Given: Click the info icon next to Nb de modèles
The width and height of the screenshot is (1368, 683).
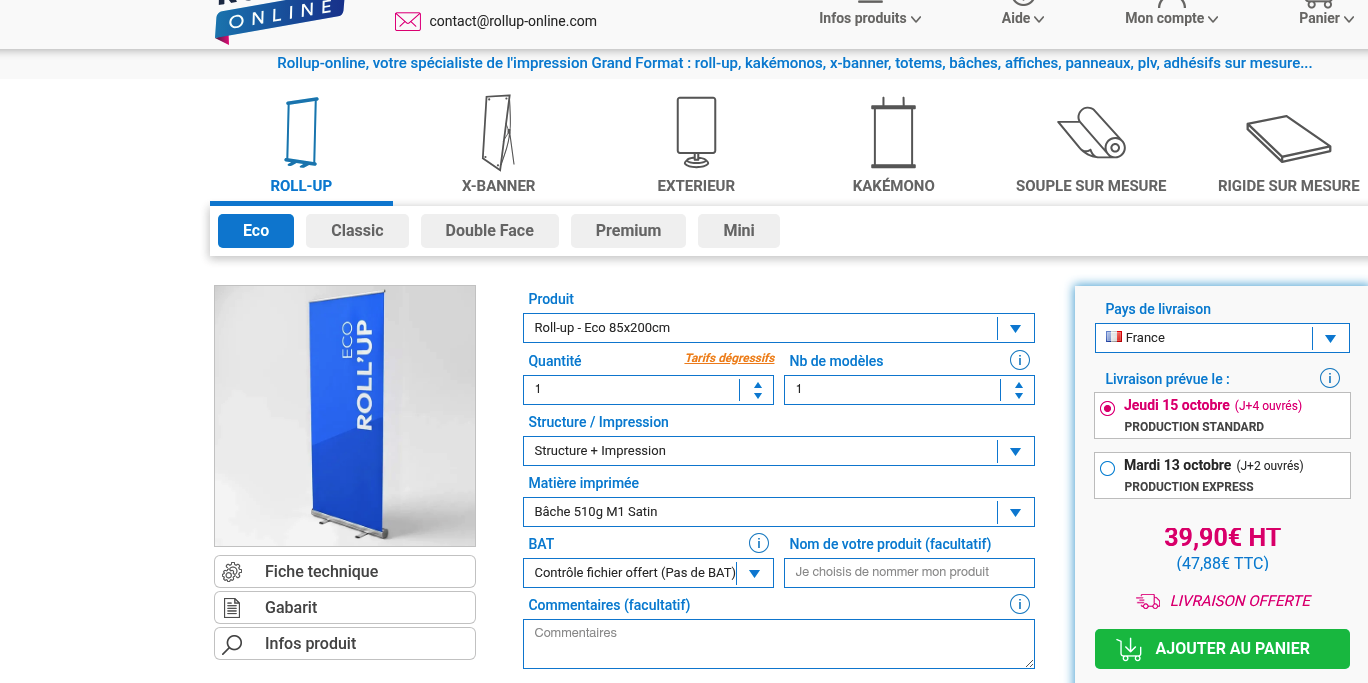Looking at the screenshot, I should pyautogui.click(x=1019, y=360).
